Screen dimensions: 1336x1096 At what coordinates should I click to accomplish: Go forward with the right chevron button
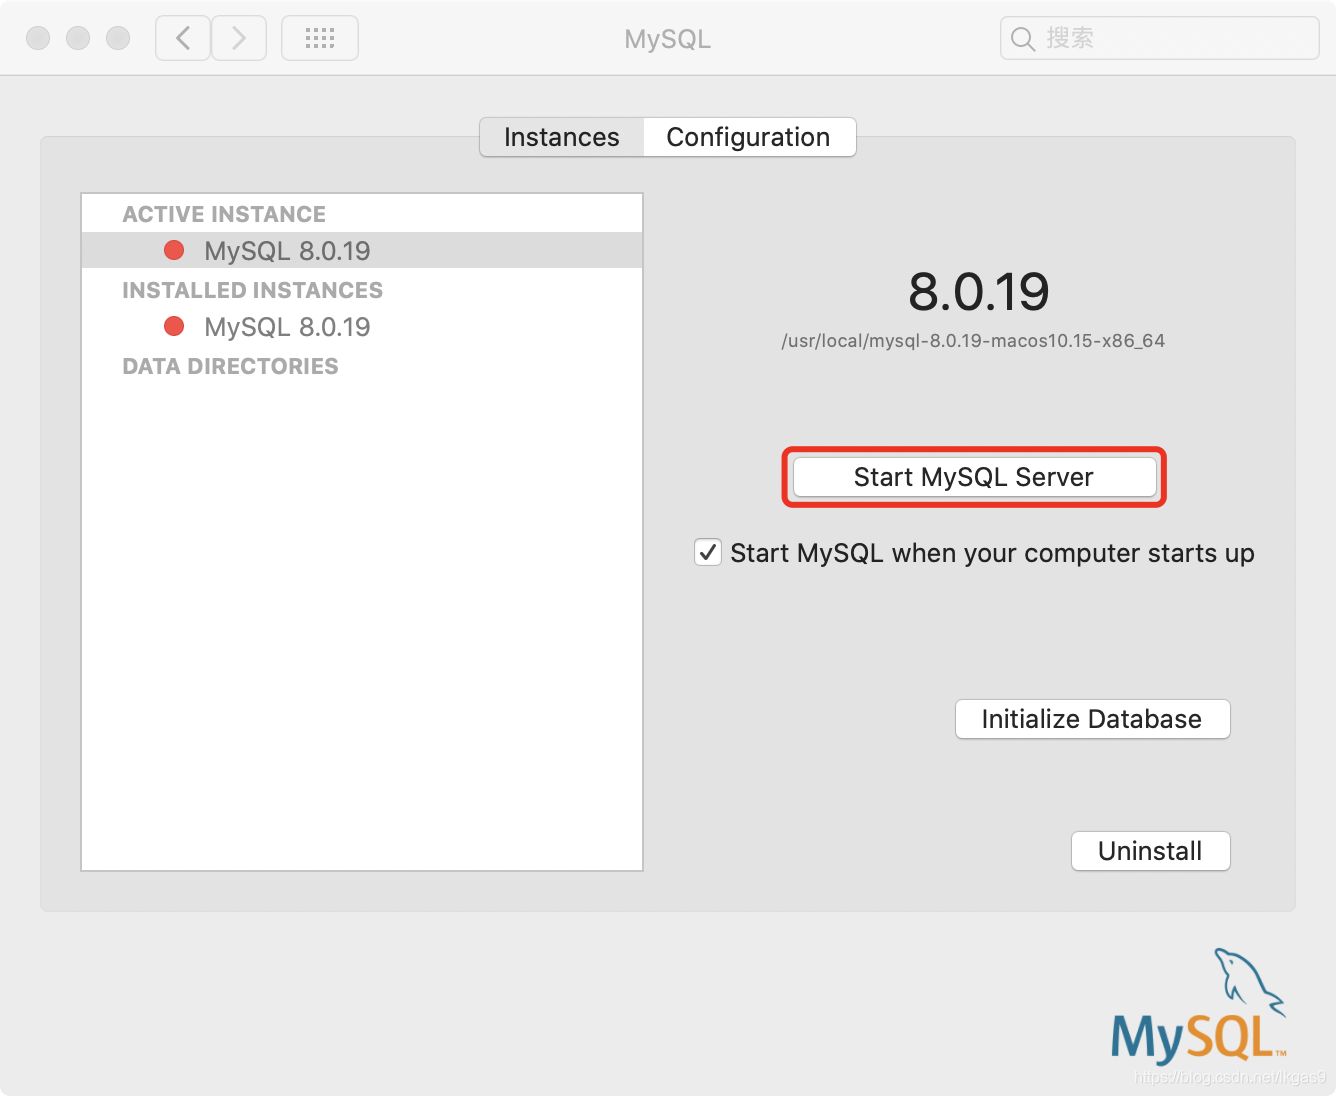point(239,38)
